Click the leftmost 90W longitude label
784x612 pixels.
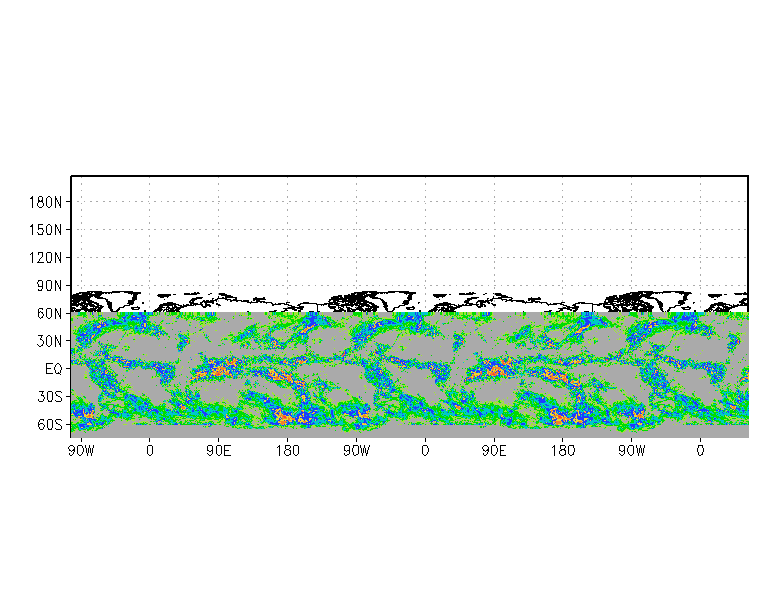81,451
